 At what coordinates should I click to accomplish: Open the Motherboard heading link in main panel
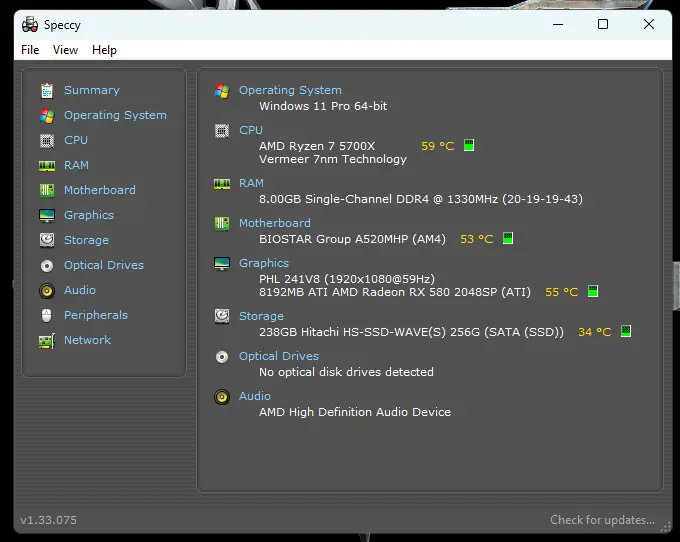[275, 223]
